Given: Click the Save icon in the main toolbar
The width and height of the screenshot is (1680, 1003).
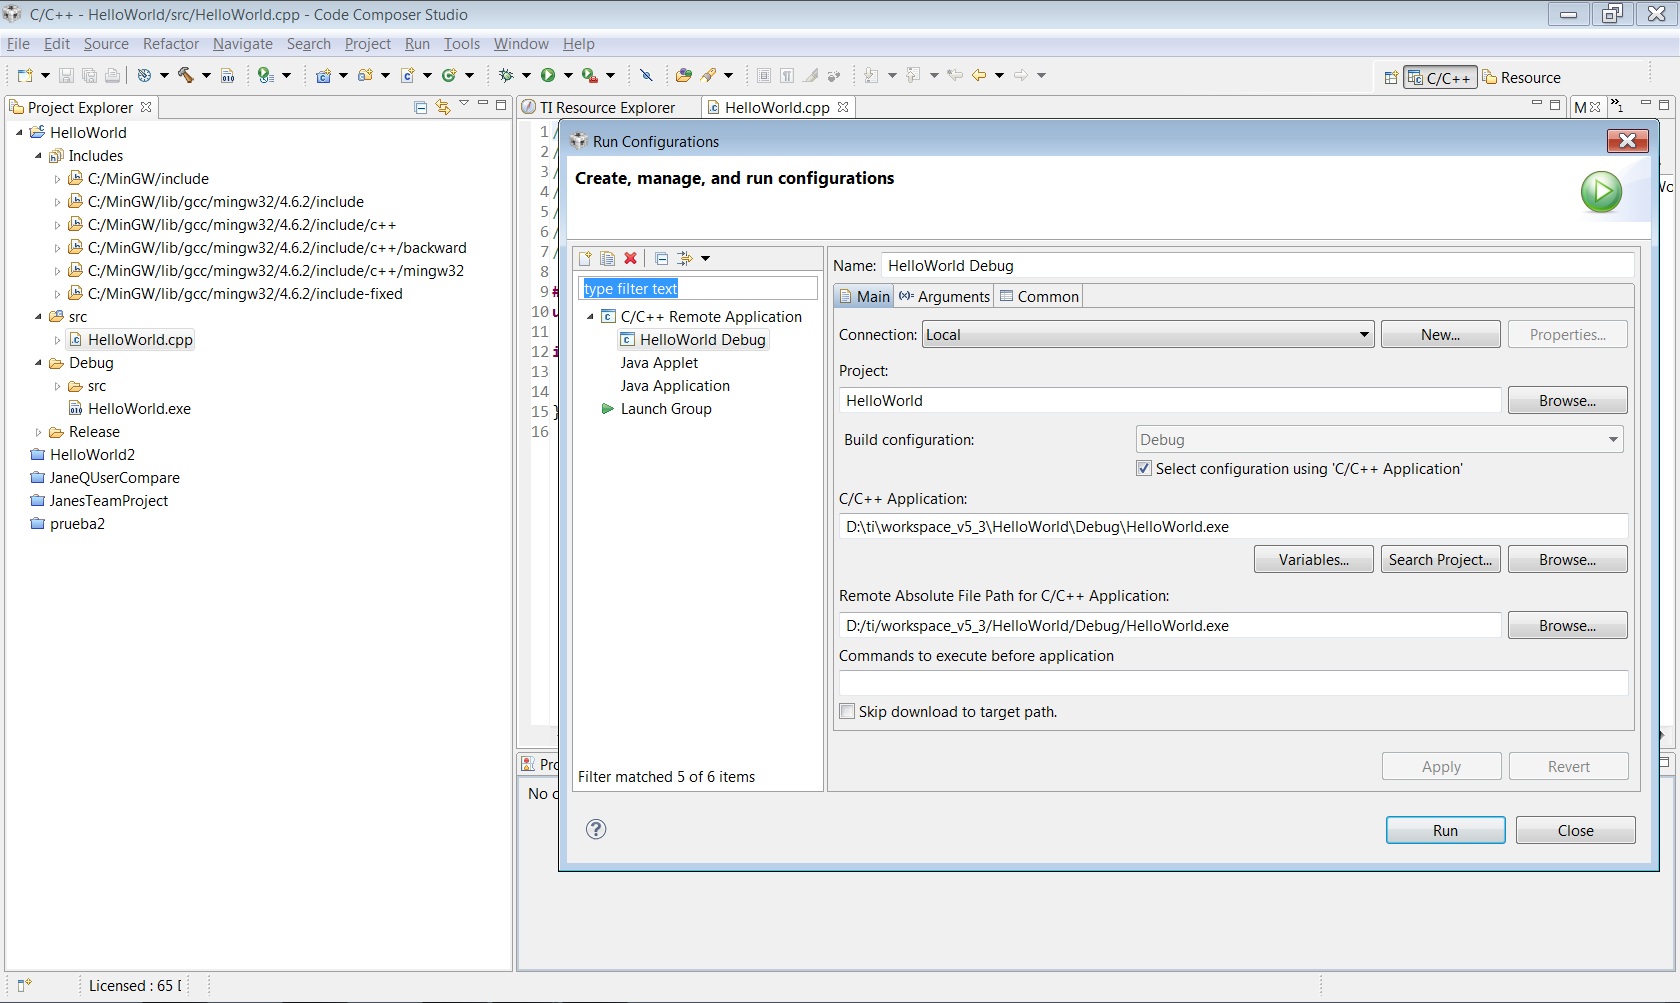Looking at the screenshot, I should pos(66,75).
